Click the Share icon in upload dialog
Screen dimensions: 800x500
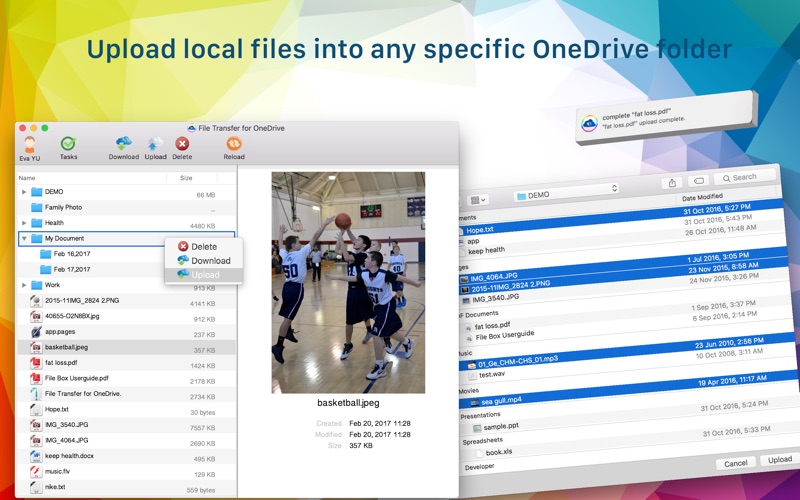[x=672, y=183]
